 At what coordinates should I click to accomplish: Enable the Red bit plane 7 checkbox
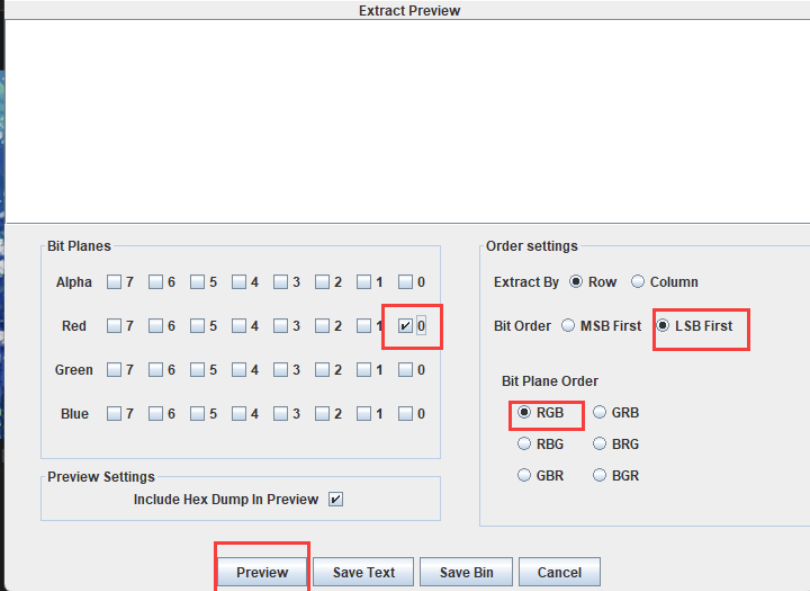pyautogui.click(x=114, y=326)
